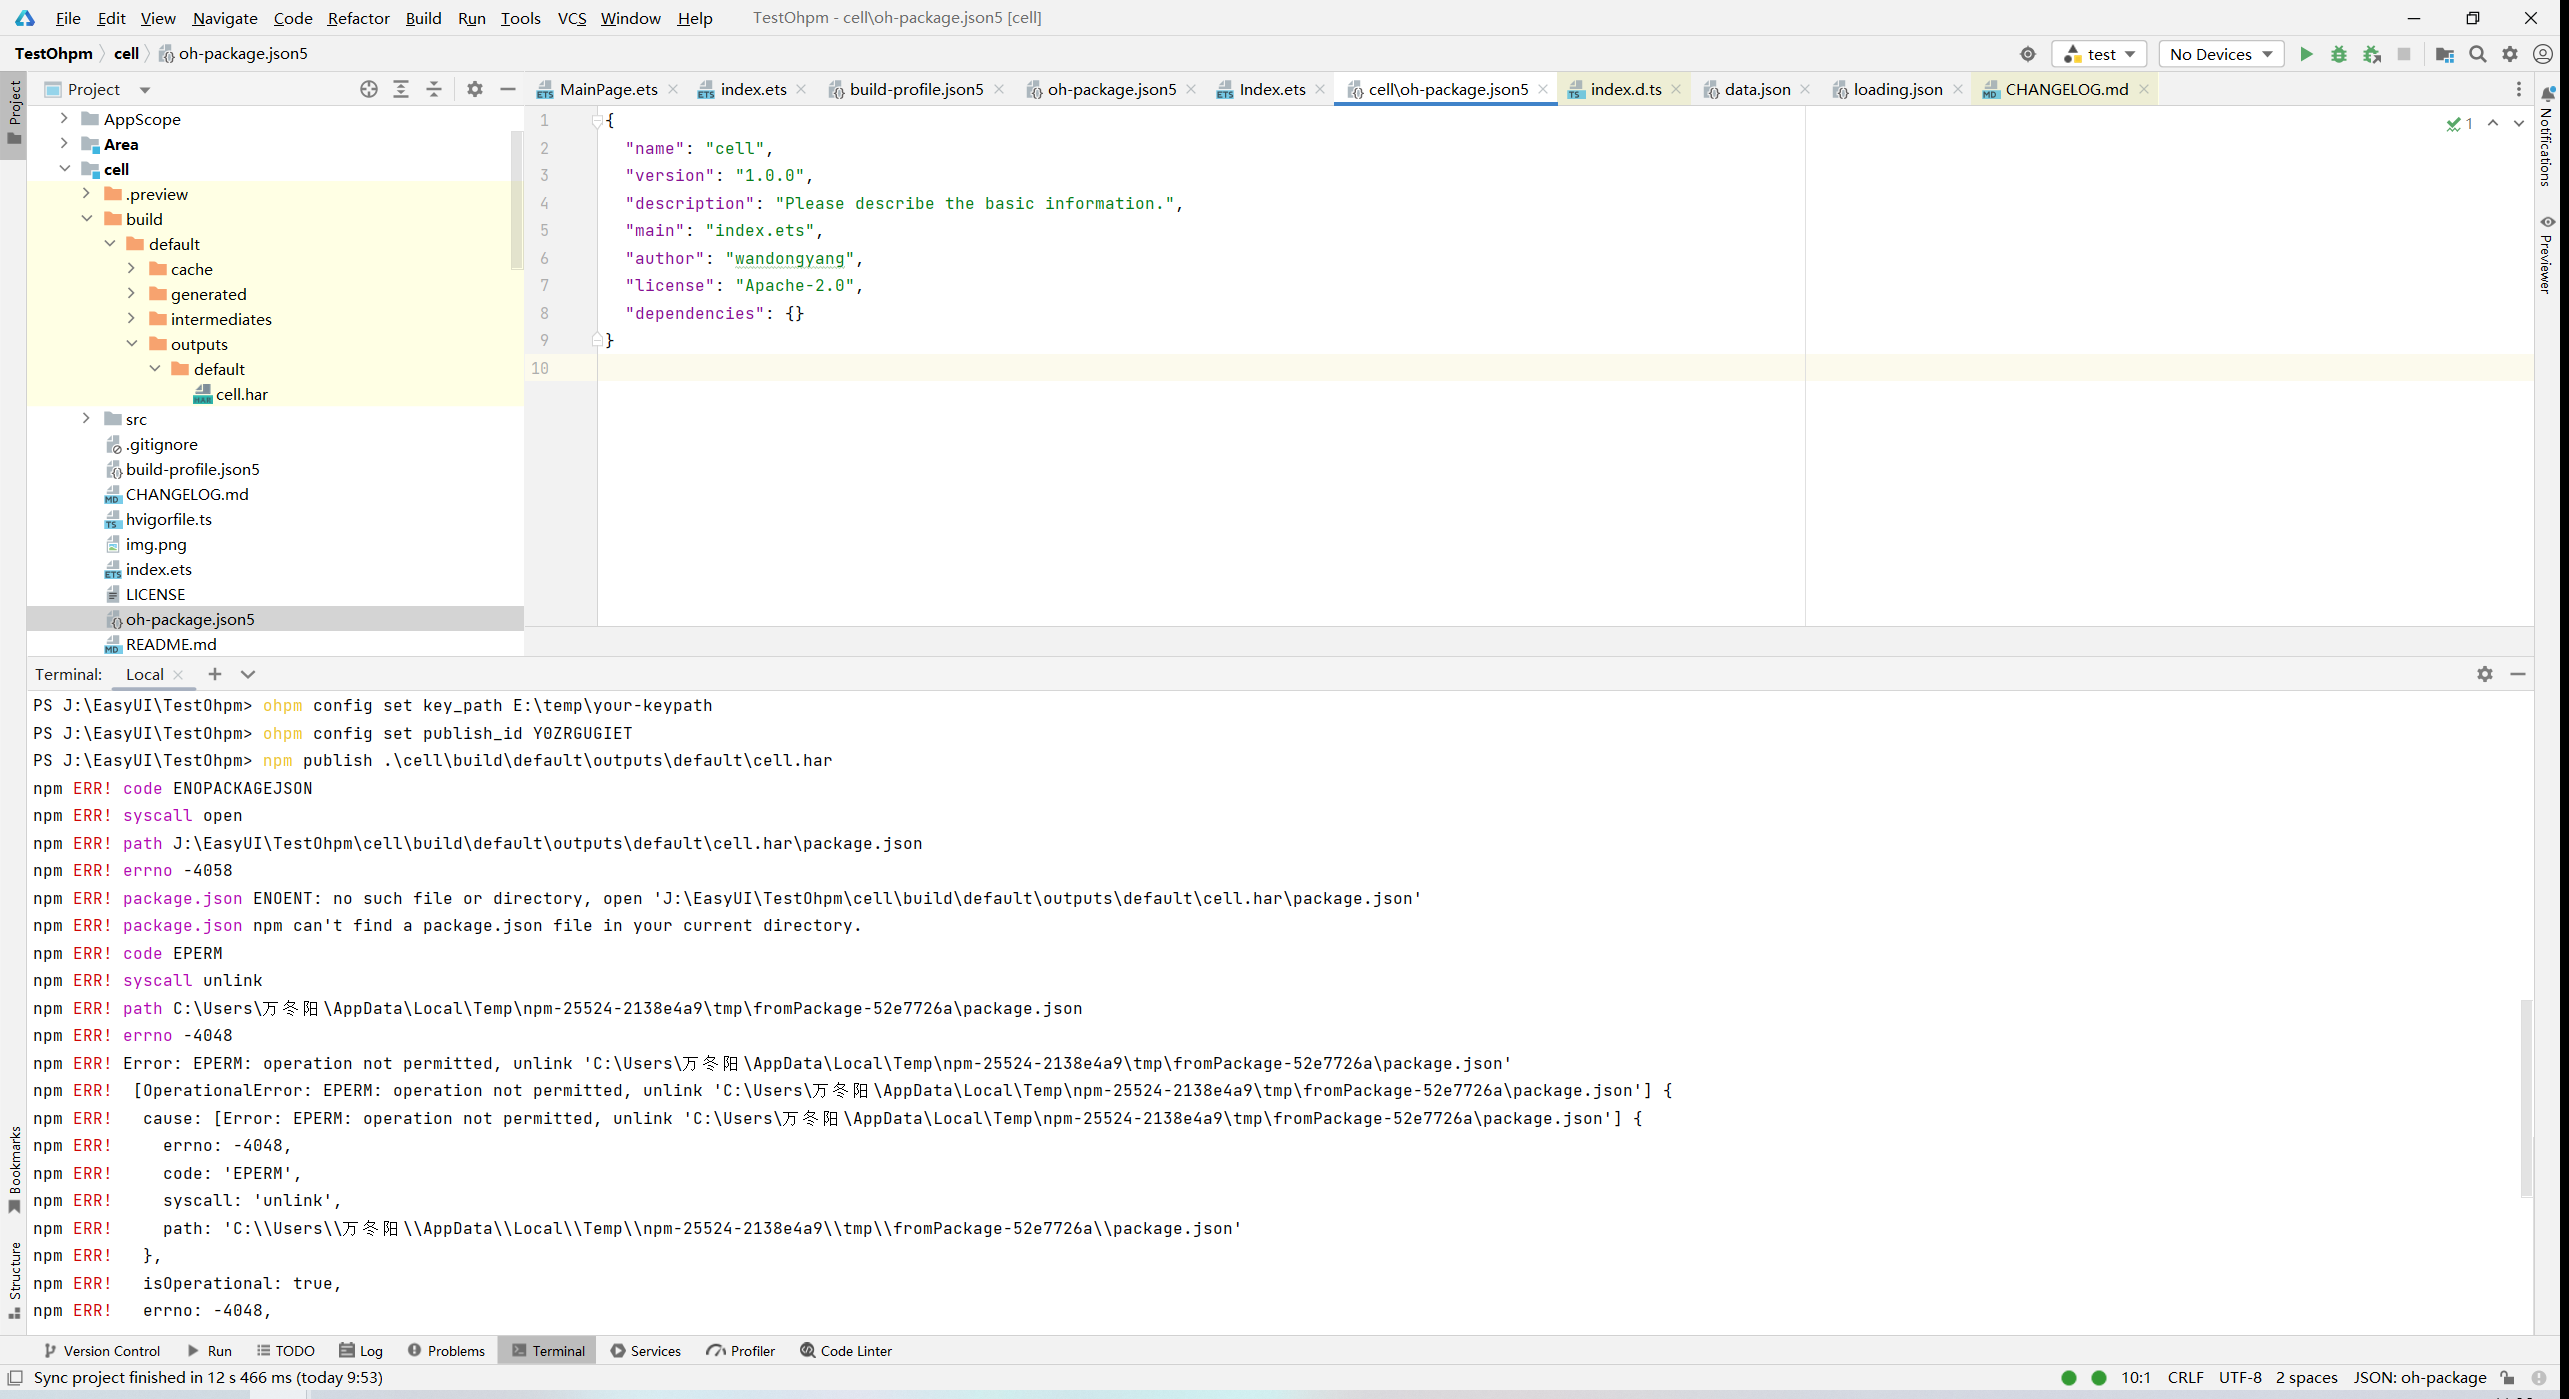Open the Code Linter tool window
This screenshot has height=1399, width=2569.
[846, 1351]
